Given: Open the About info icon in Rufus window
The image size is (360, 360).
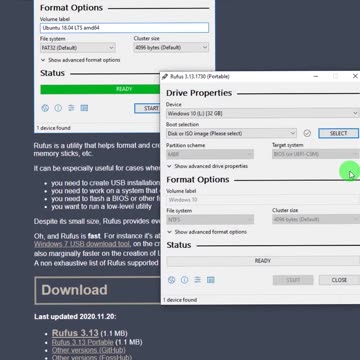Looking at the screenshot, I should 184,280.
